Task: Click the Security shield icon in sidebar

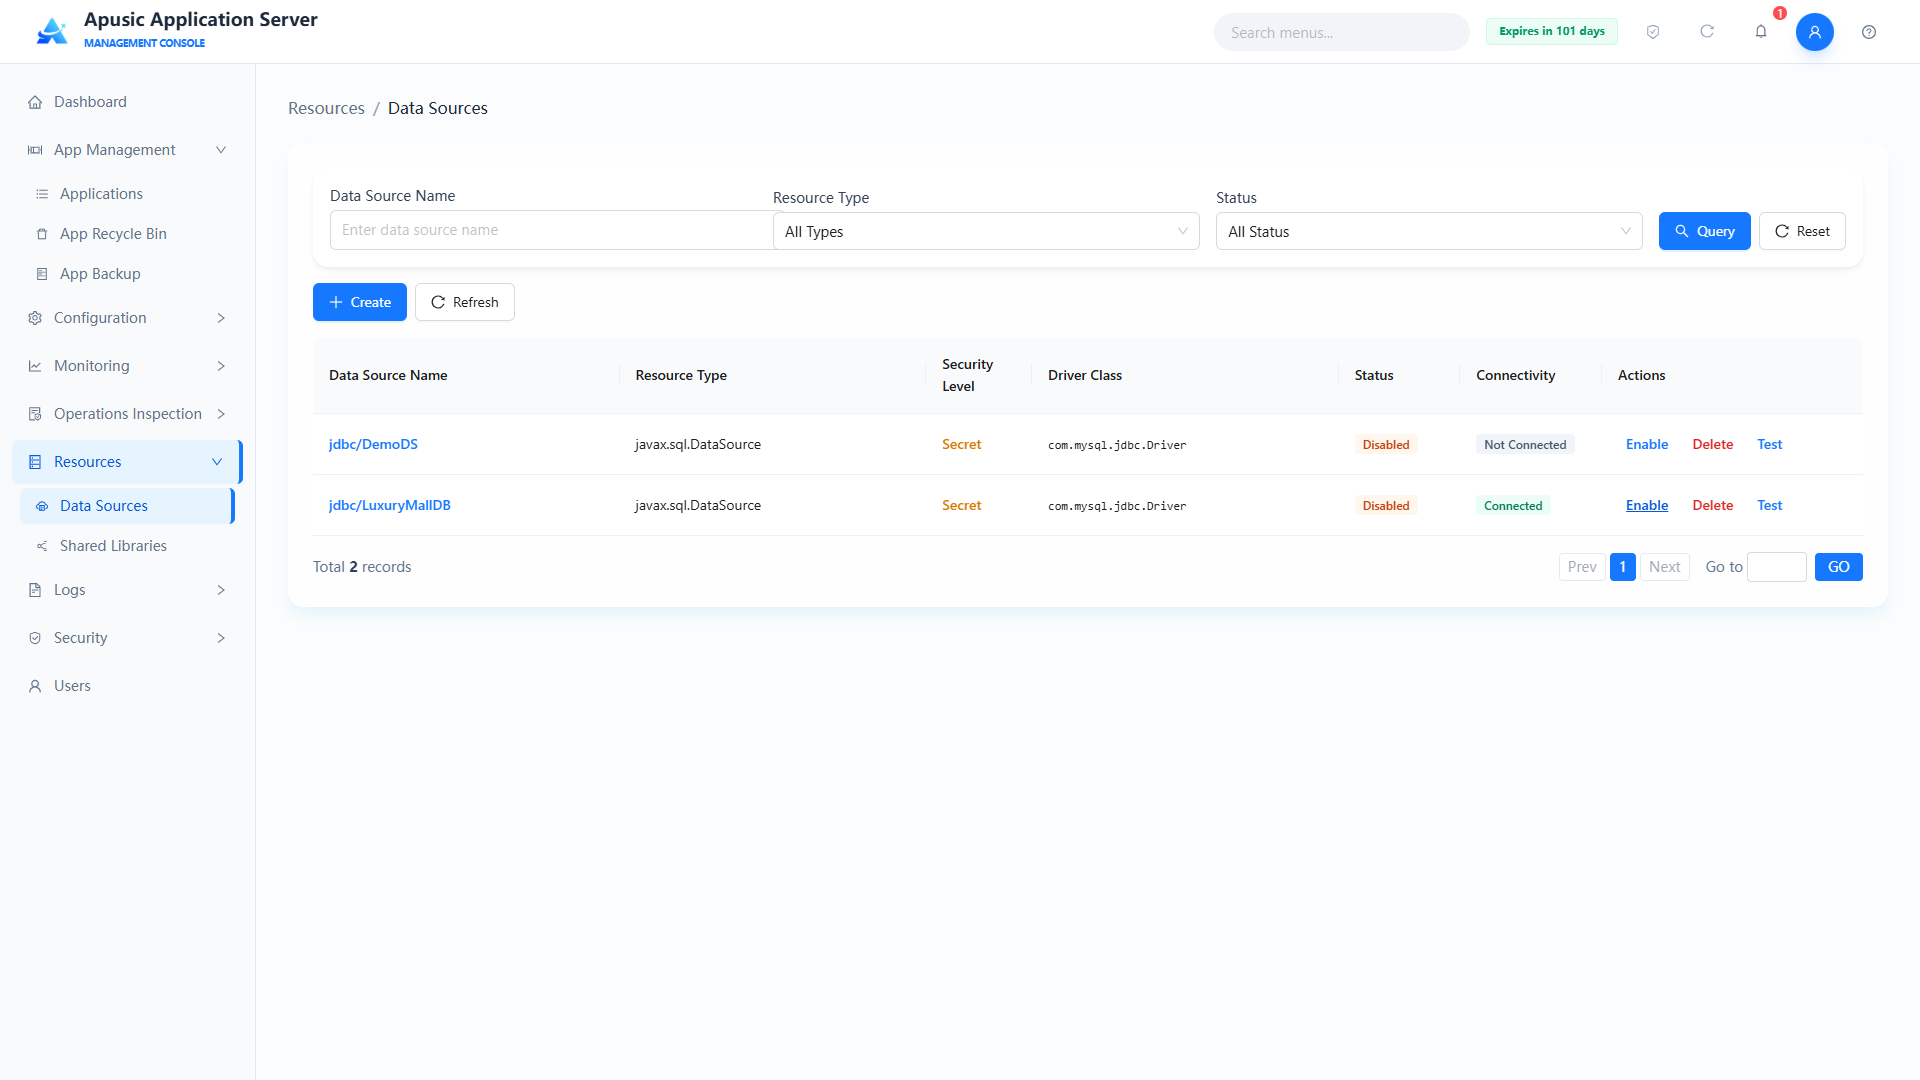Action: 35,638
